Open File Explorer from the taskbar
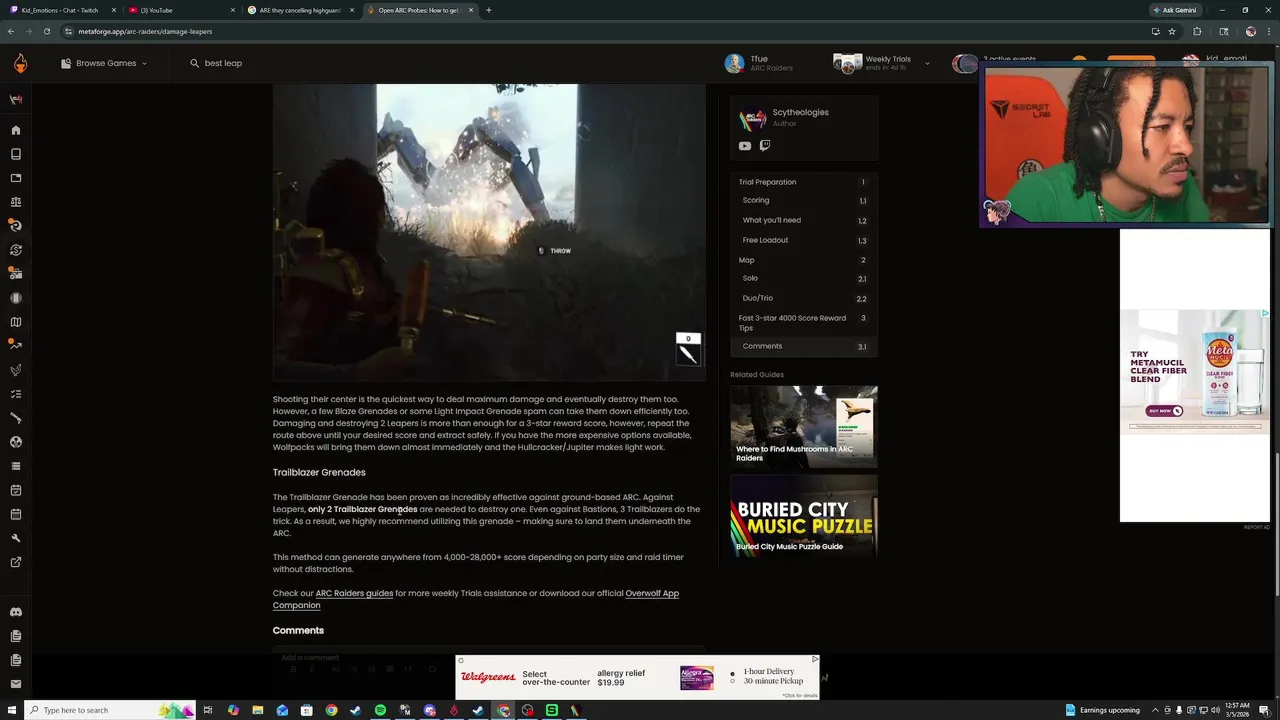 (257, 710)
